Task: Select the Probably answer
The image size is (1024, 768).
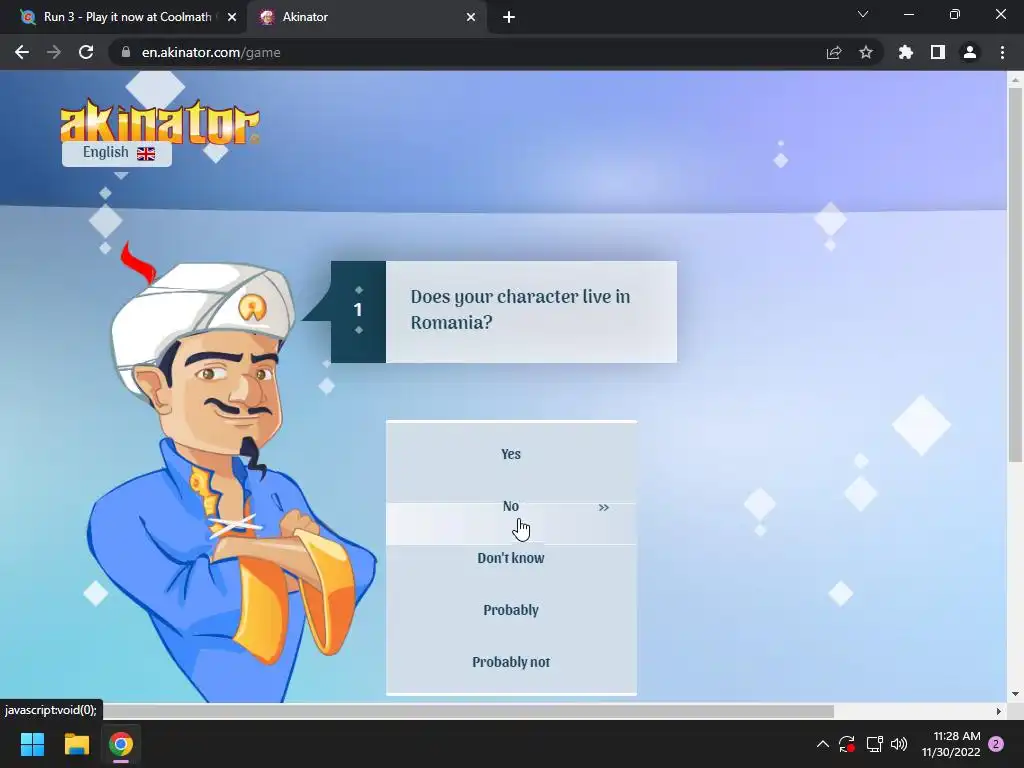Action: [x=511, y=610]
